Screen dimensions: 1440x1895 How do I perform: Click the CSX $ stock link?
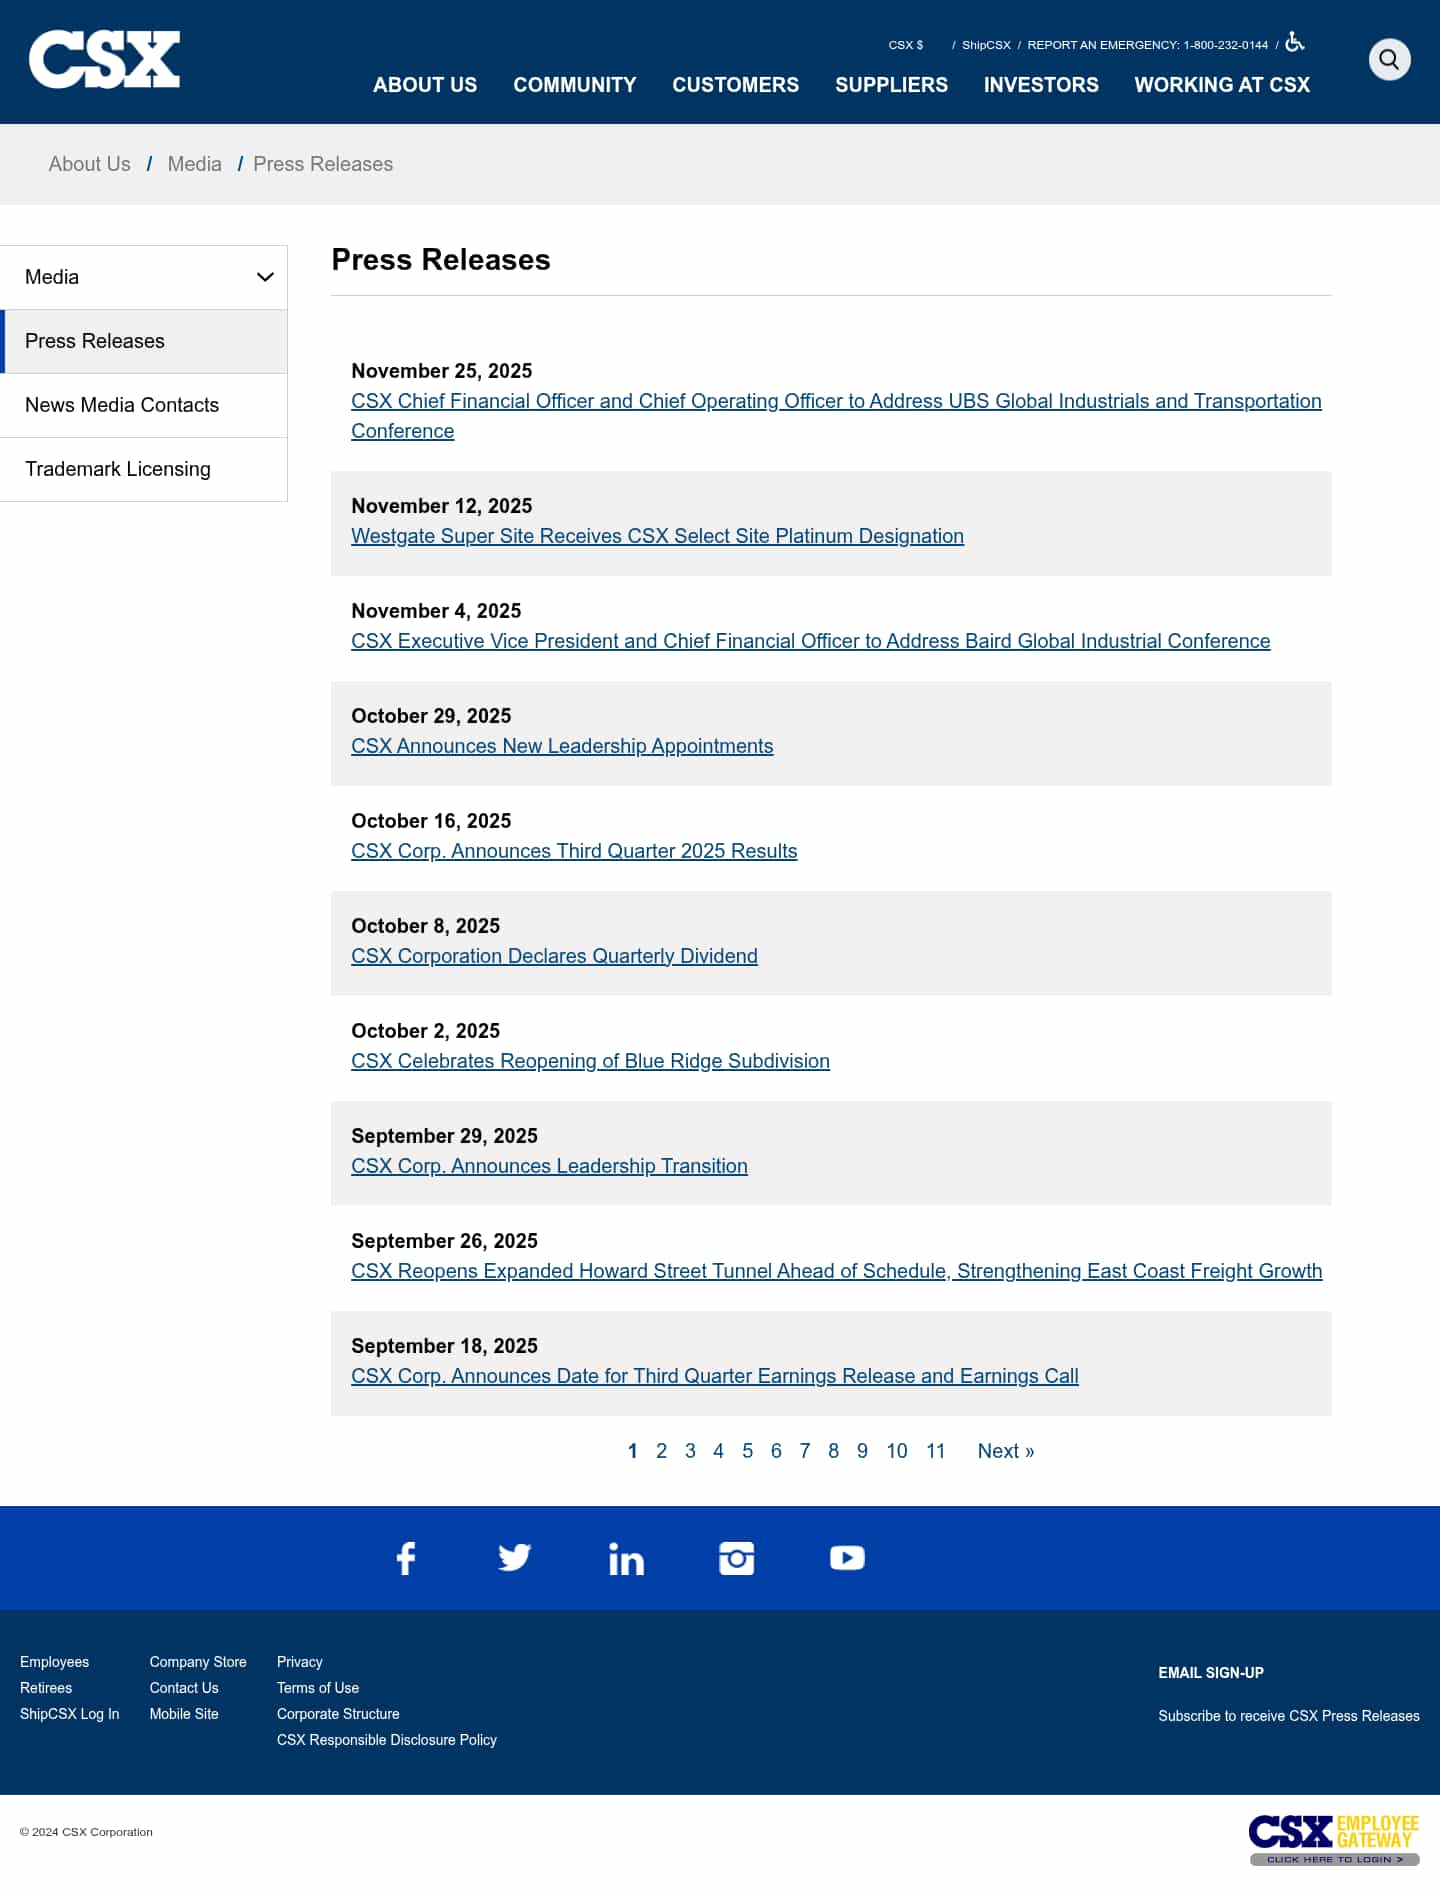(x=906, y=45)
